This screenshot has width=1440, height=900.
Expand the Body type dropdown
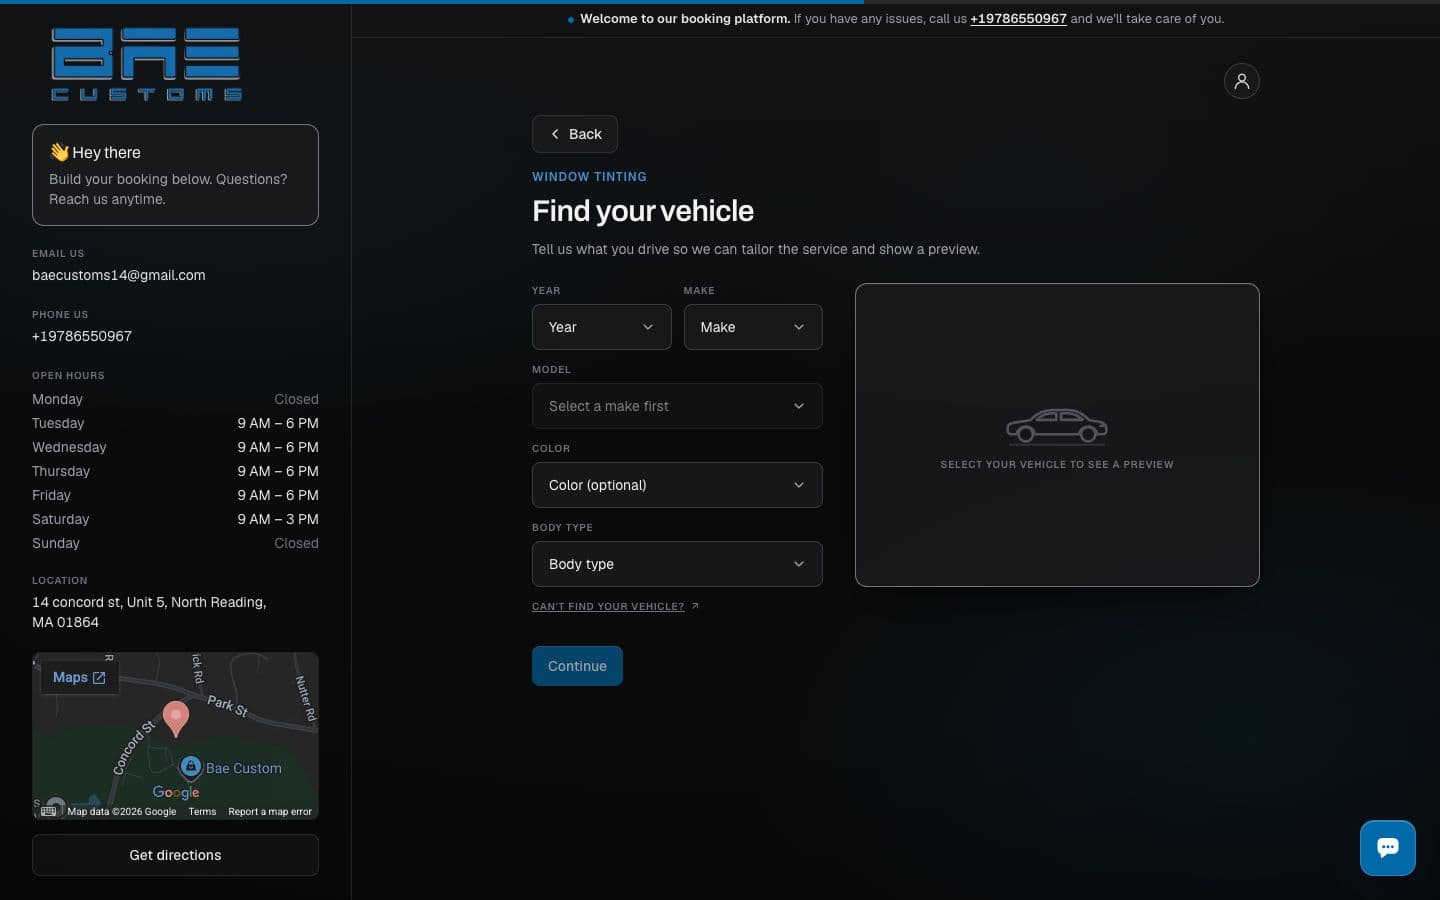tap(677, 564)
